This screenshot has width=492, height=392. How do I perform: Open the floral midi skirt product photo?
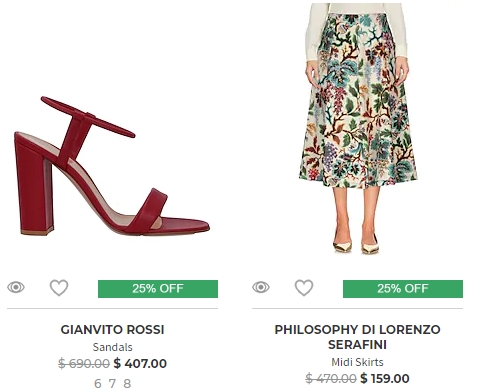click(x=357, y=128)
